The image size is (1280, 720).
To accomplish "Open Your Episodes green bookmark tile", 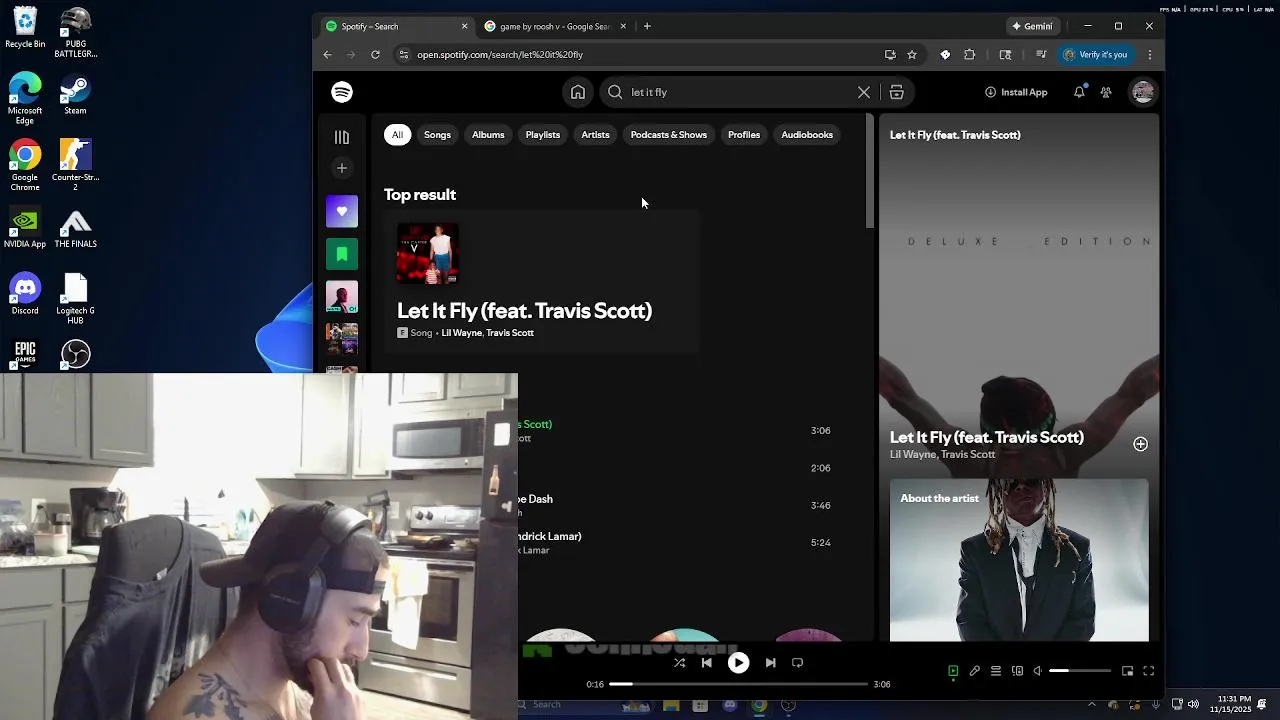I will pyautogui.click(x=342, y=254).
